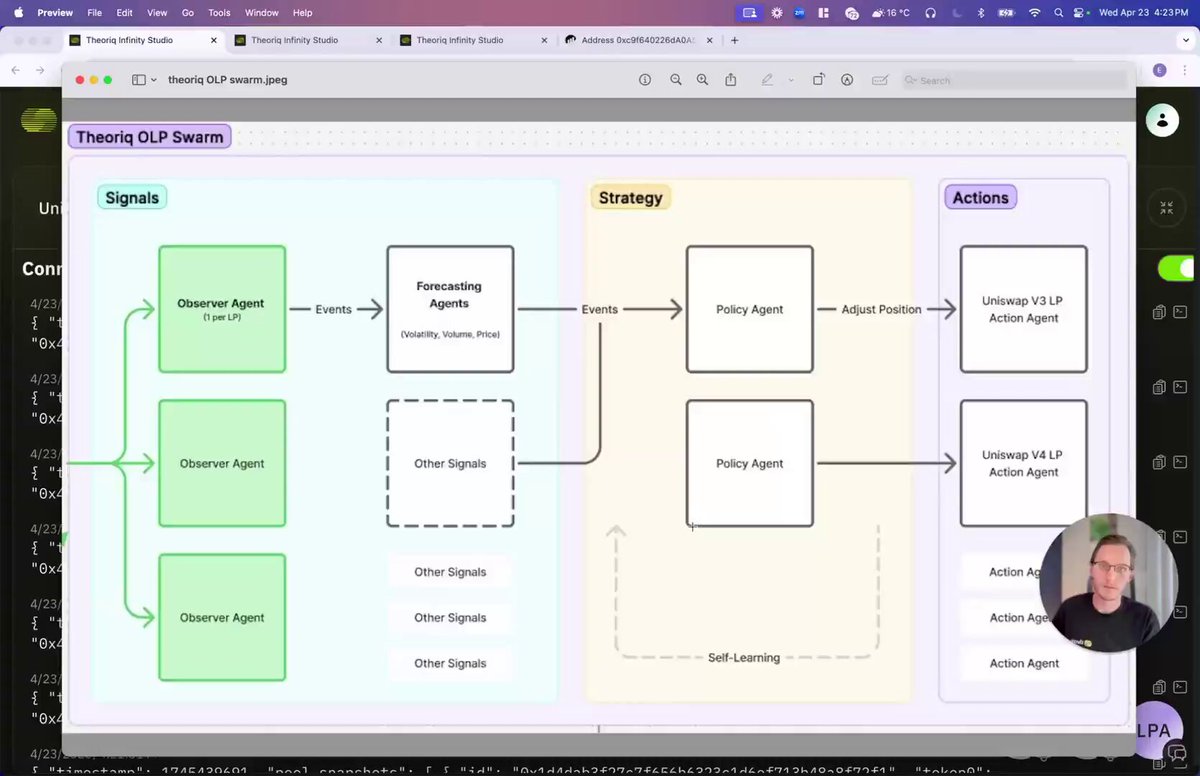Open a new browser tab with plus button
This screenshot has height=776, width=1200.
point(734,40)
